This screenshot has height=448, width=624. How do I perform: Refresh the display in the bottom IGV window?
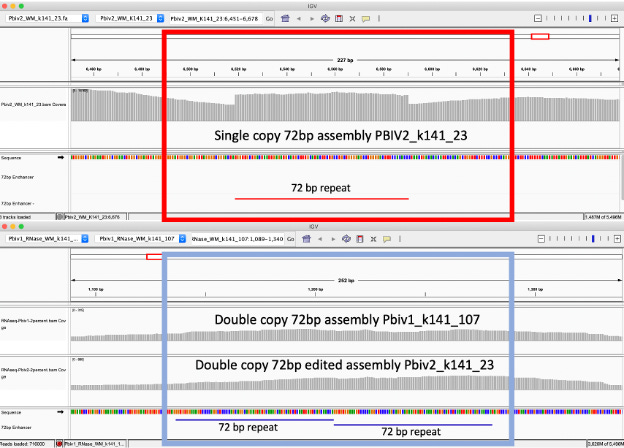point(346,239)
